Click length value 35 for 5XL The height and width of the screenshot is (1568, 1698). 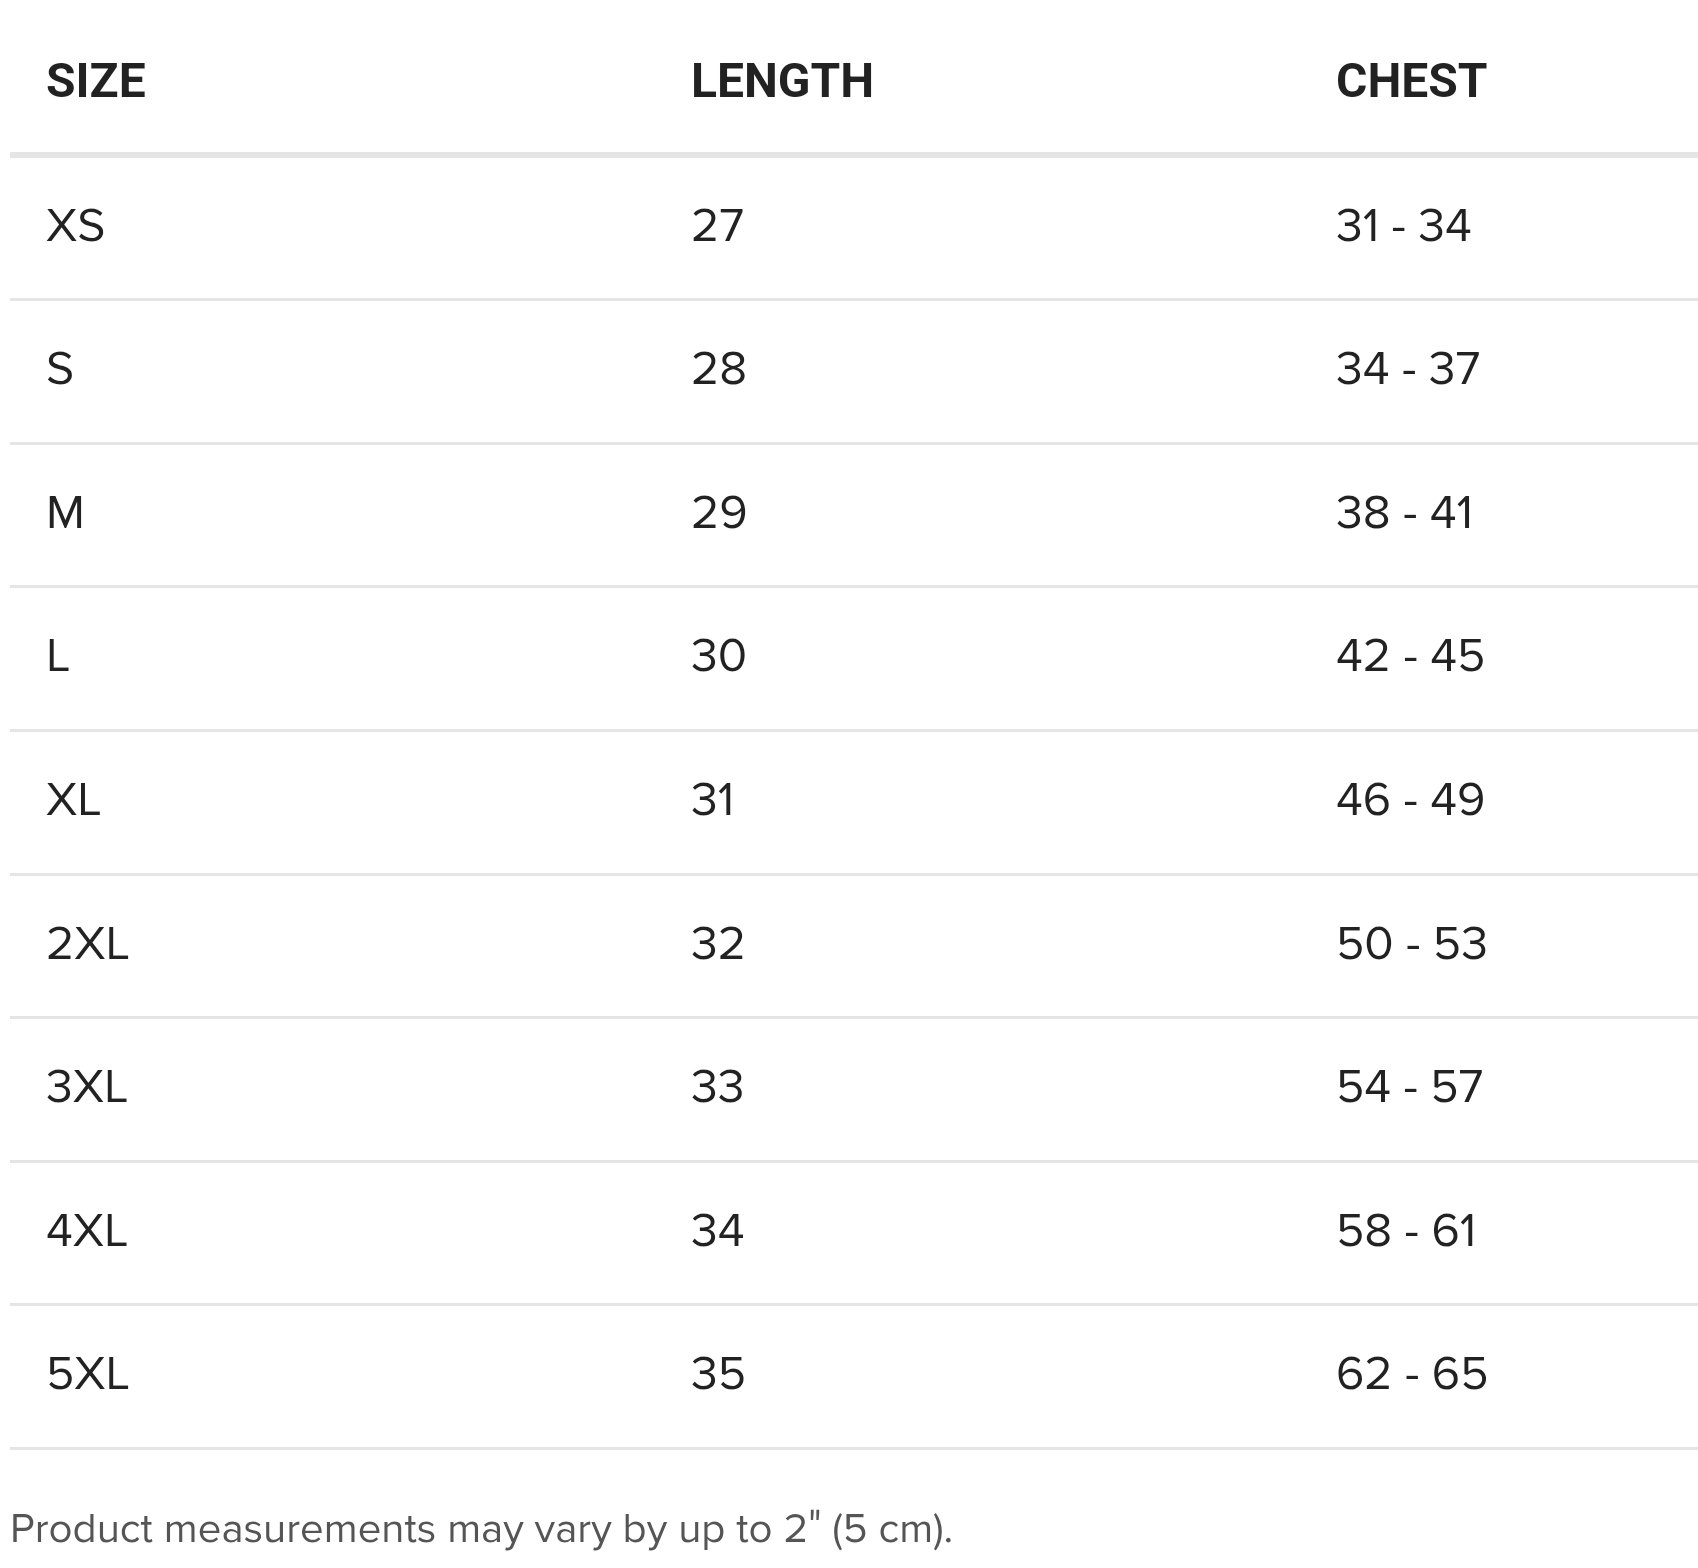pos(718,1374)
